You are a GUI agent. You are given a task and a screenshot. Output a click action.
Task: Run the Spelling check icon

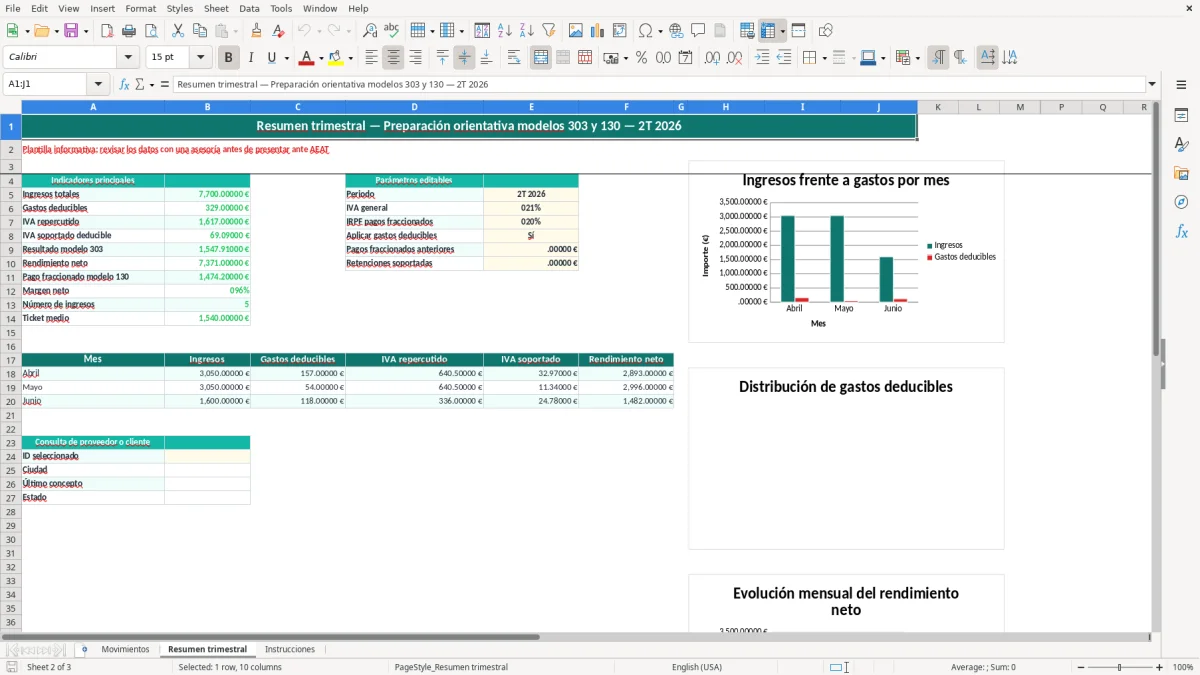[x=391, y=31]
